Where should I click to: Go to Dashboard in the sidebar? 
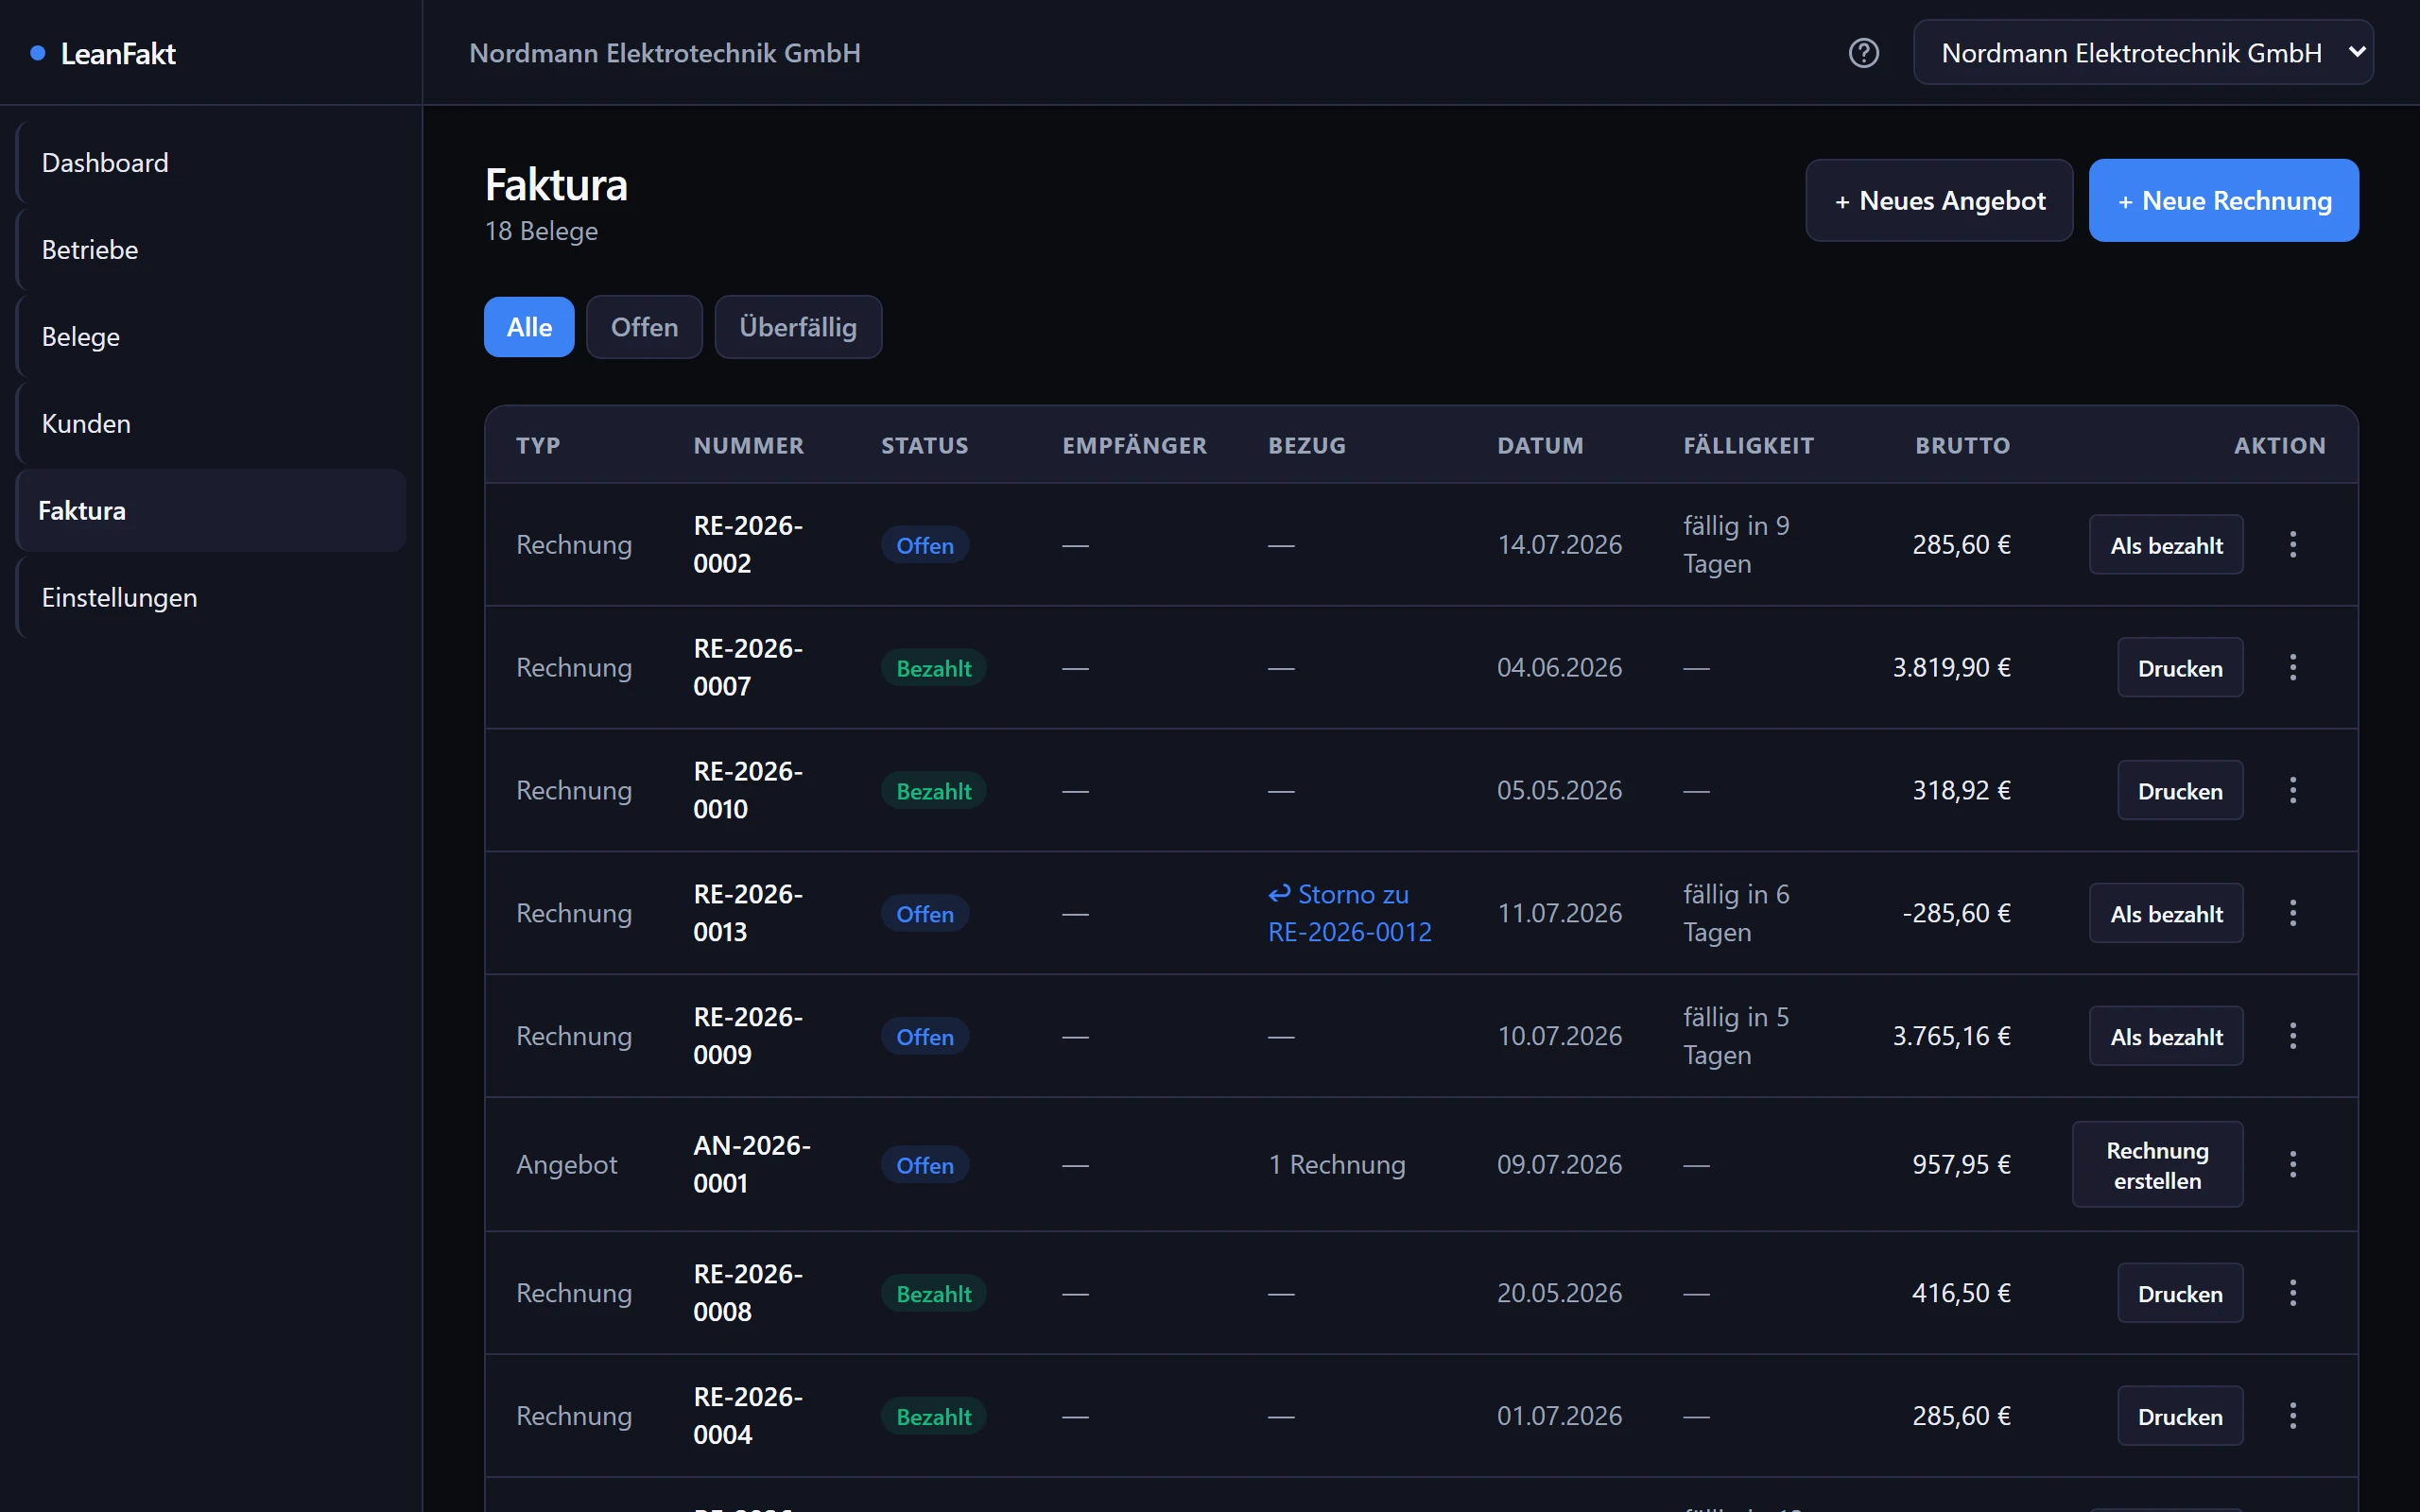tap(211, 163)
